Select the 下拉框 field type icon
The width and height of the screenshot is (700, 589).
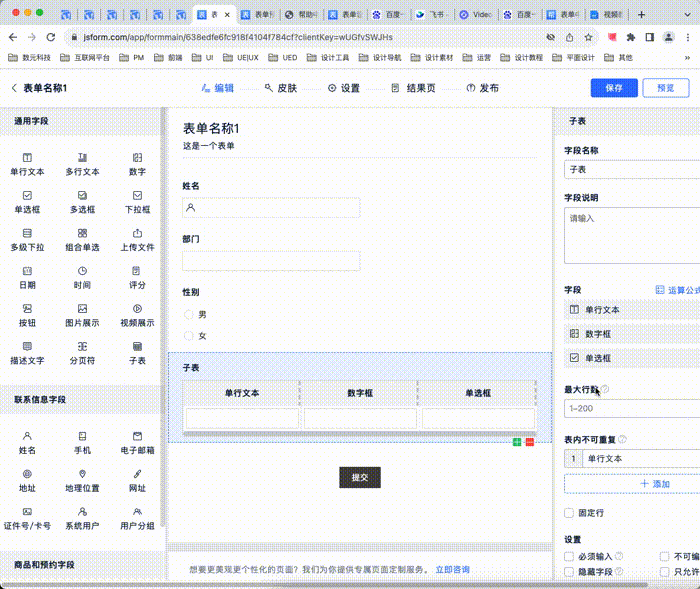click(137, 201)
